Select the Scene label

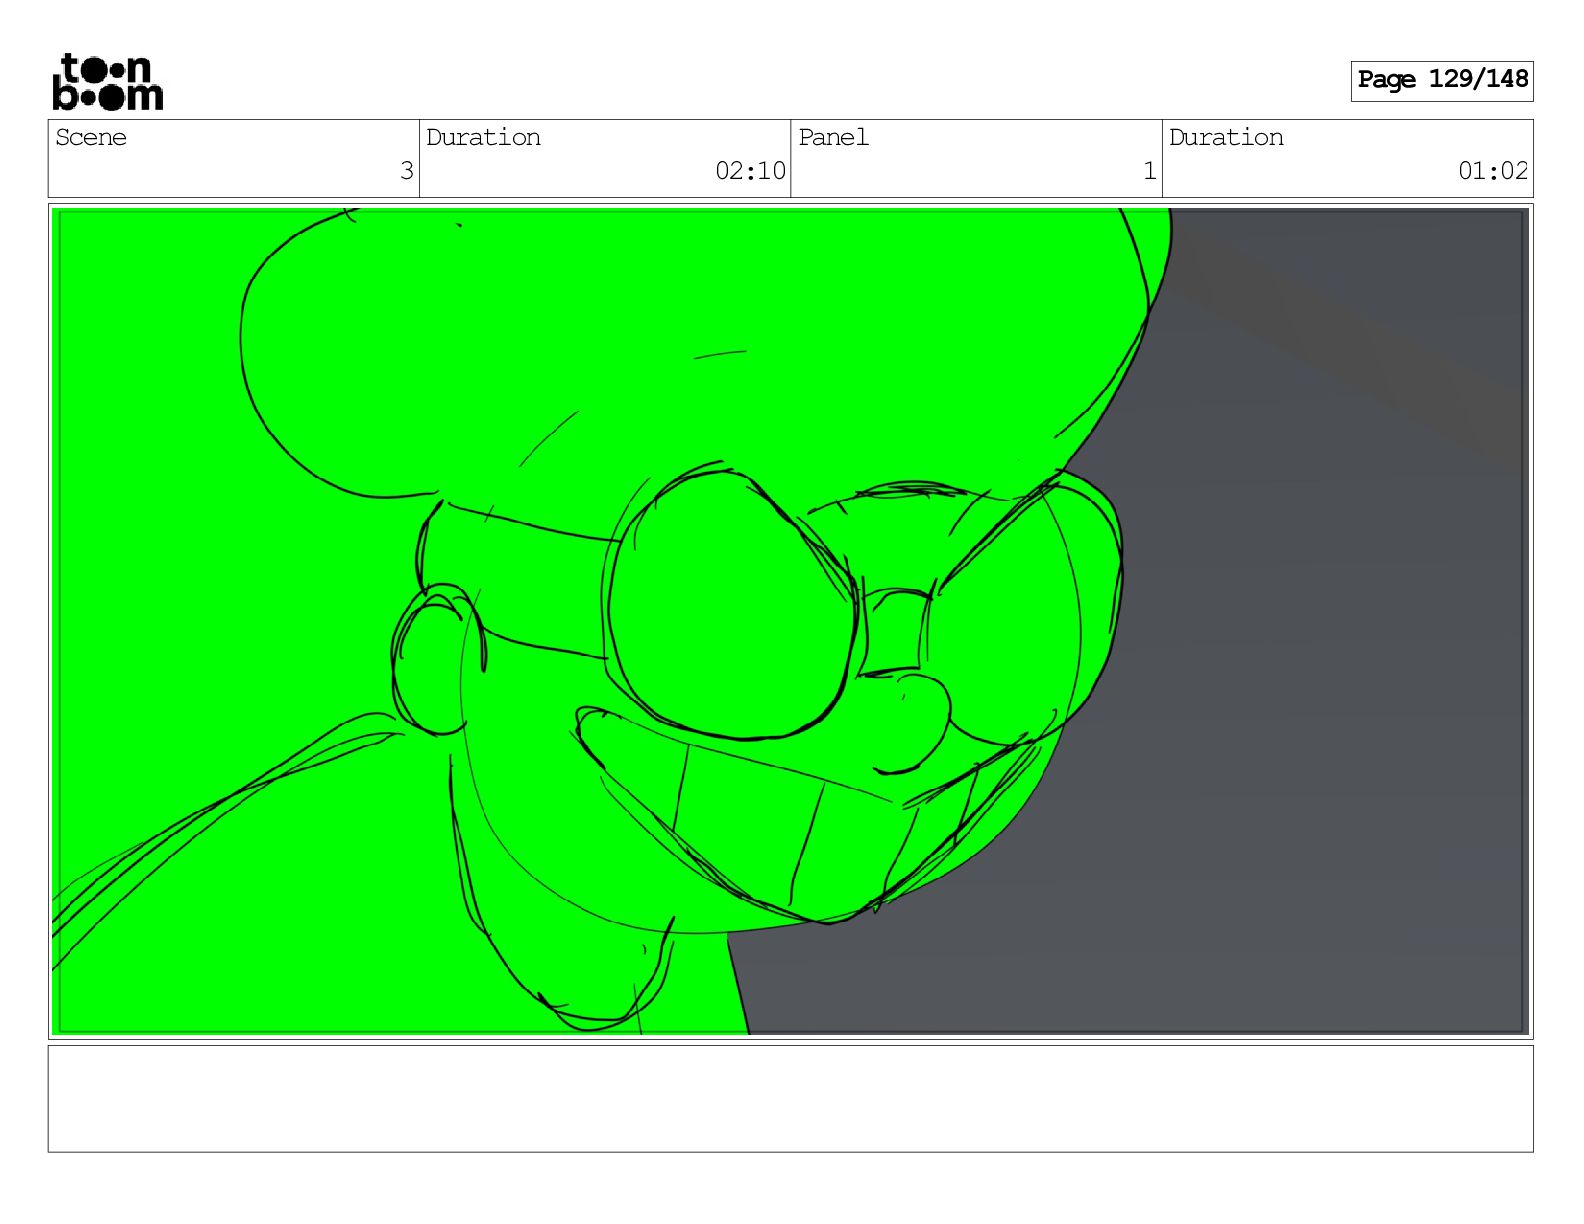91,137
